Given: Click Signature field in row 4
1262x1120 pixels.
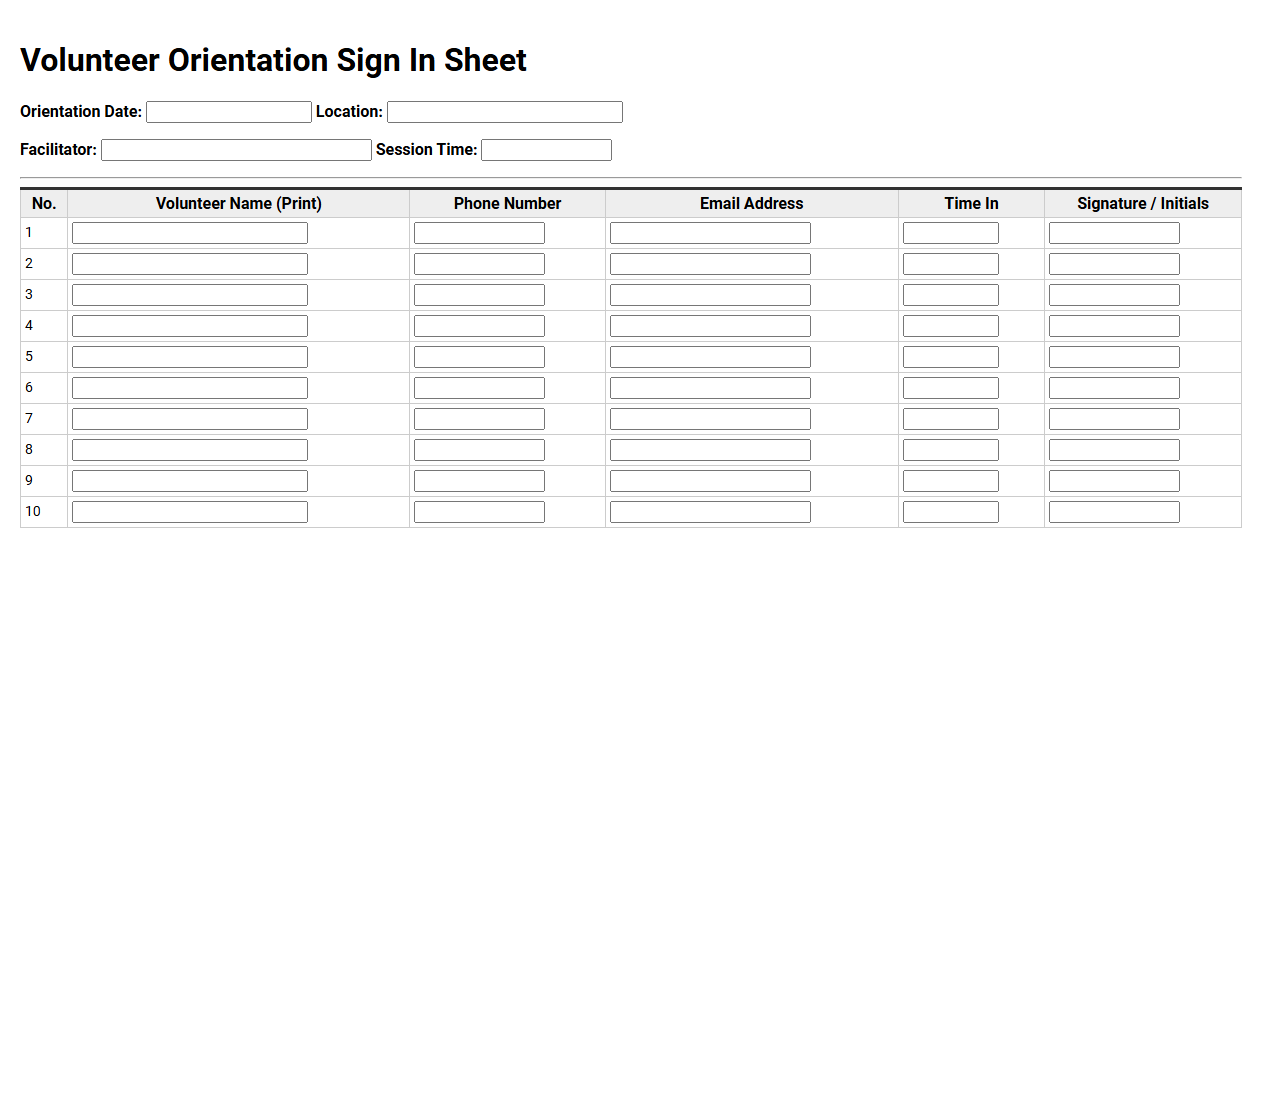Looking at the screenshot, I should (1114, 326).
